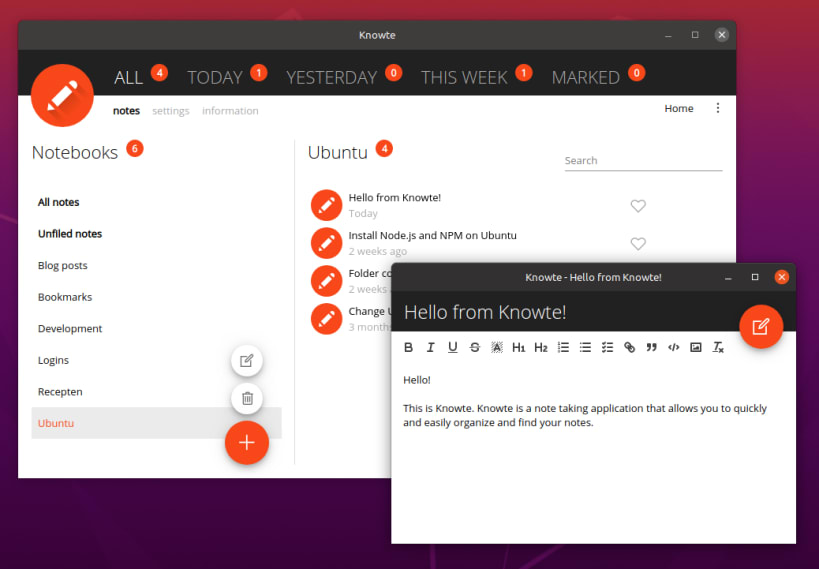Screen dimensions: 819x569
Task: Click the insert link icon
Action: [x=629, y=347]
